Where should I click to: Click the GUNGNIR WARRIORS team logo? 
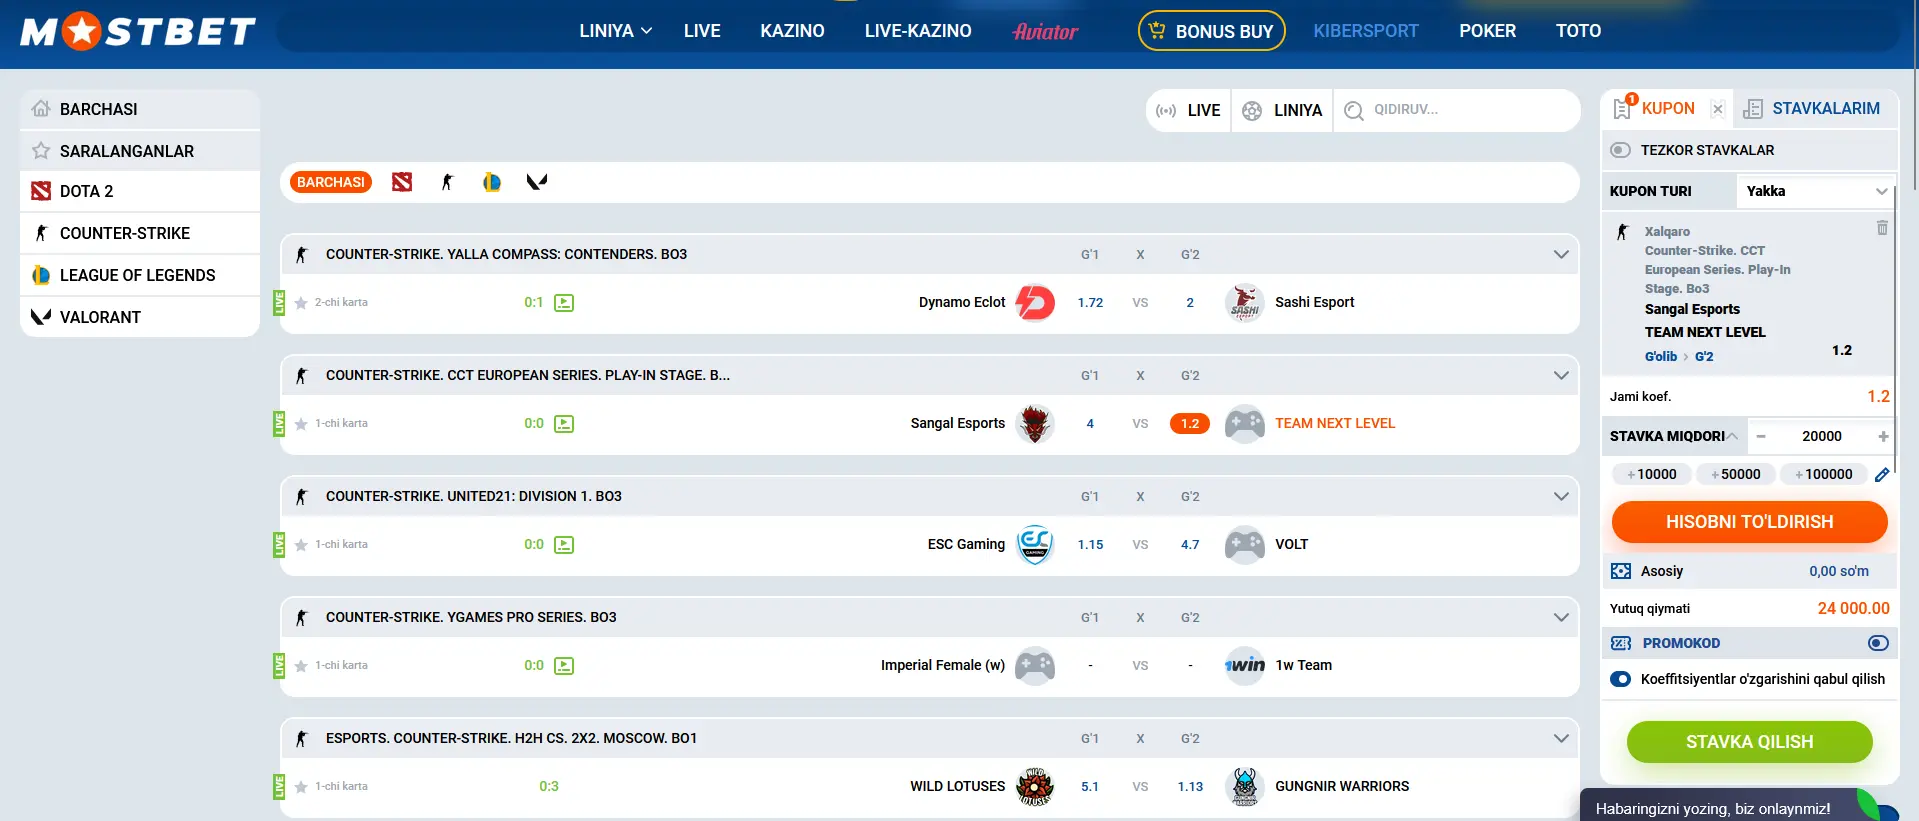(1245, 787)
